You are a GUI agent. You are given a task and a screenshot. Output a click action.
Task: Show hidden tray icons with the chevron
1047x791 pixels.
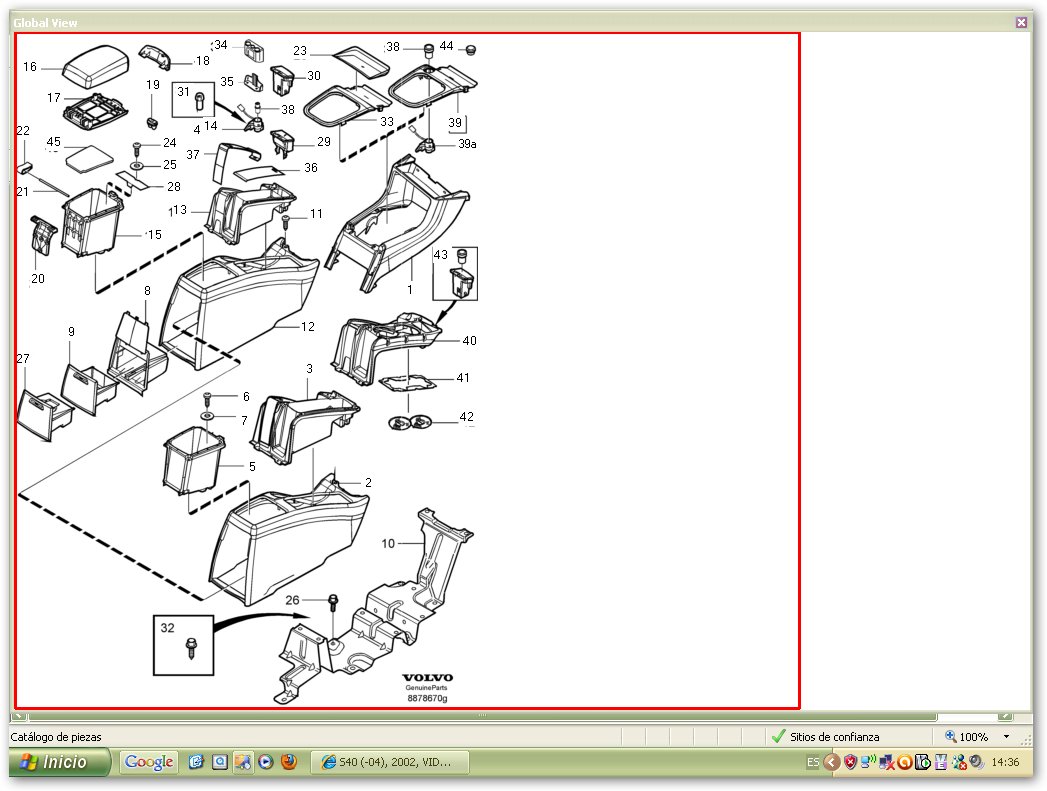point(831,762)
